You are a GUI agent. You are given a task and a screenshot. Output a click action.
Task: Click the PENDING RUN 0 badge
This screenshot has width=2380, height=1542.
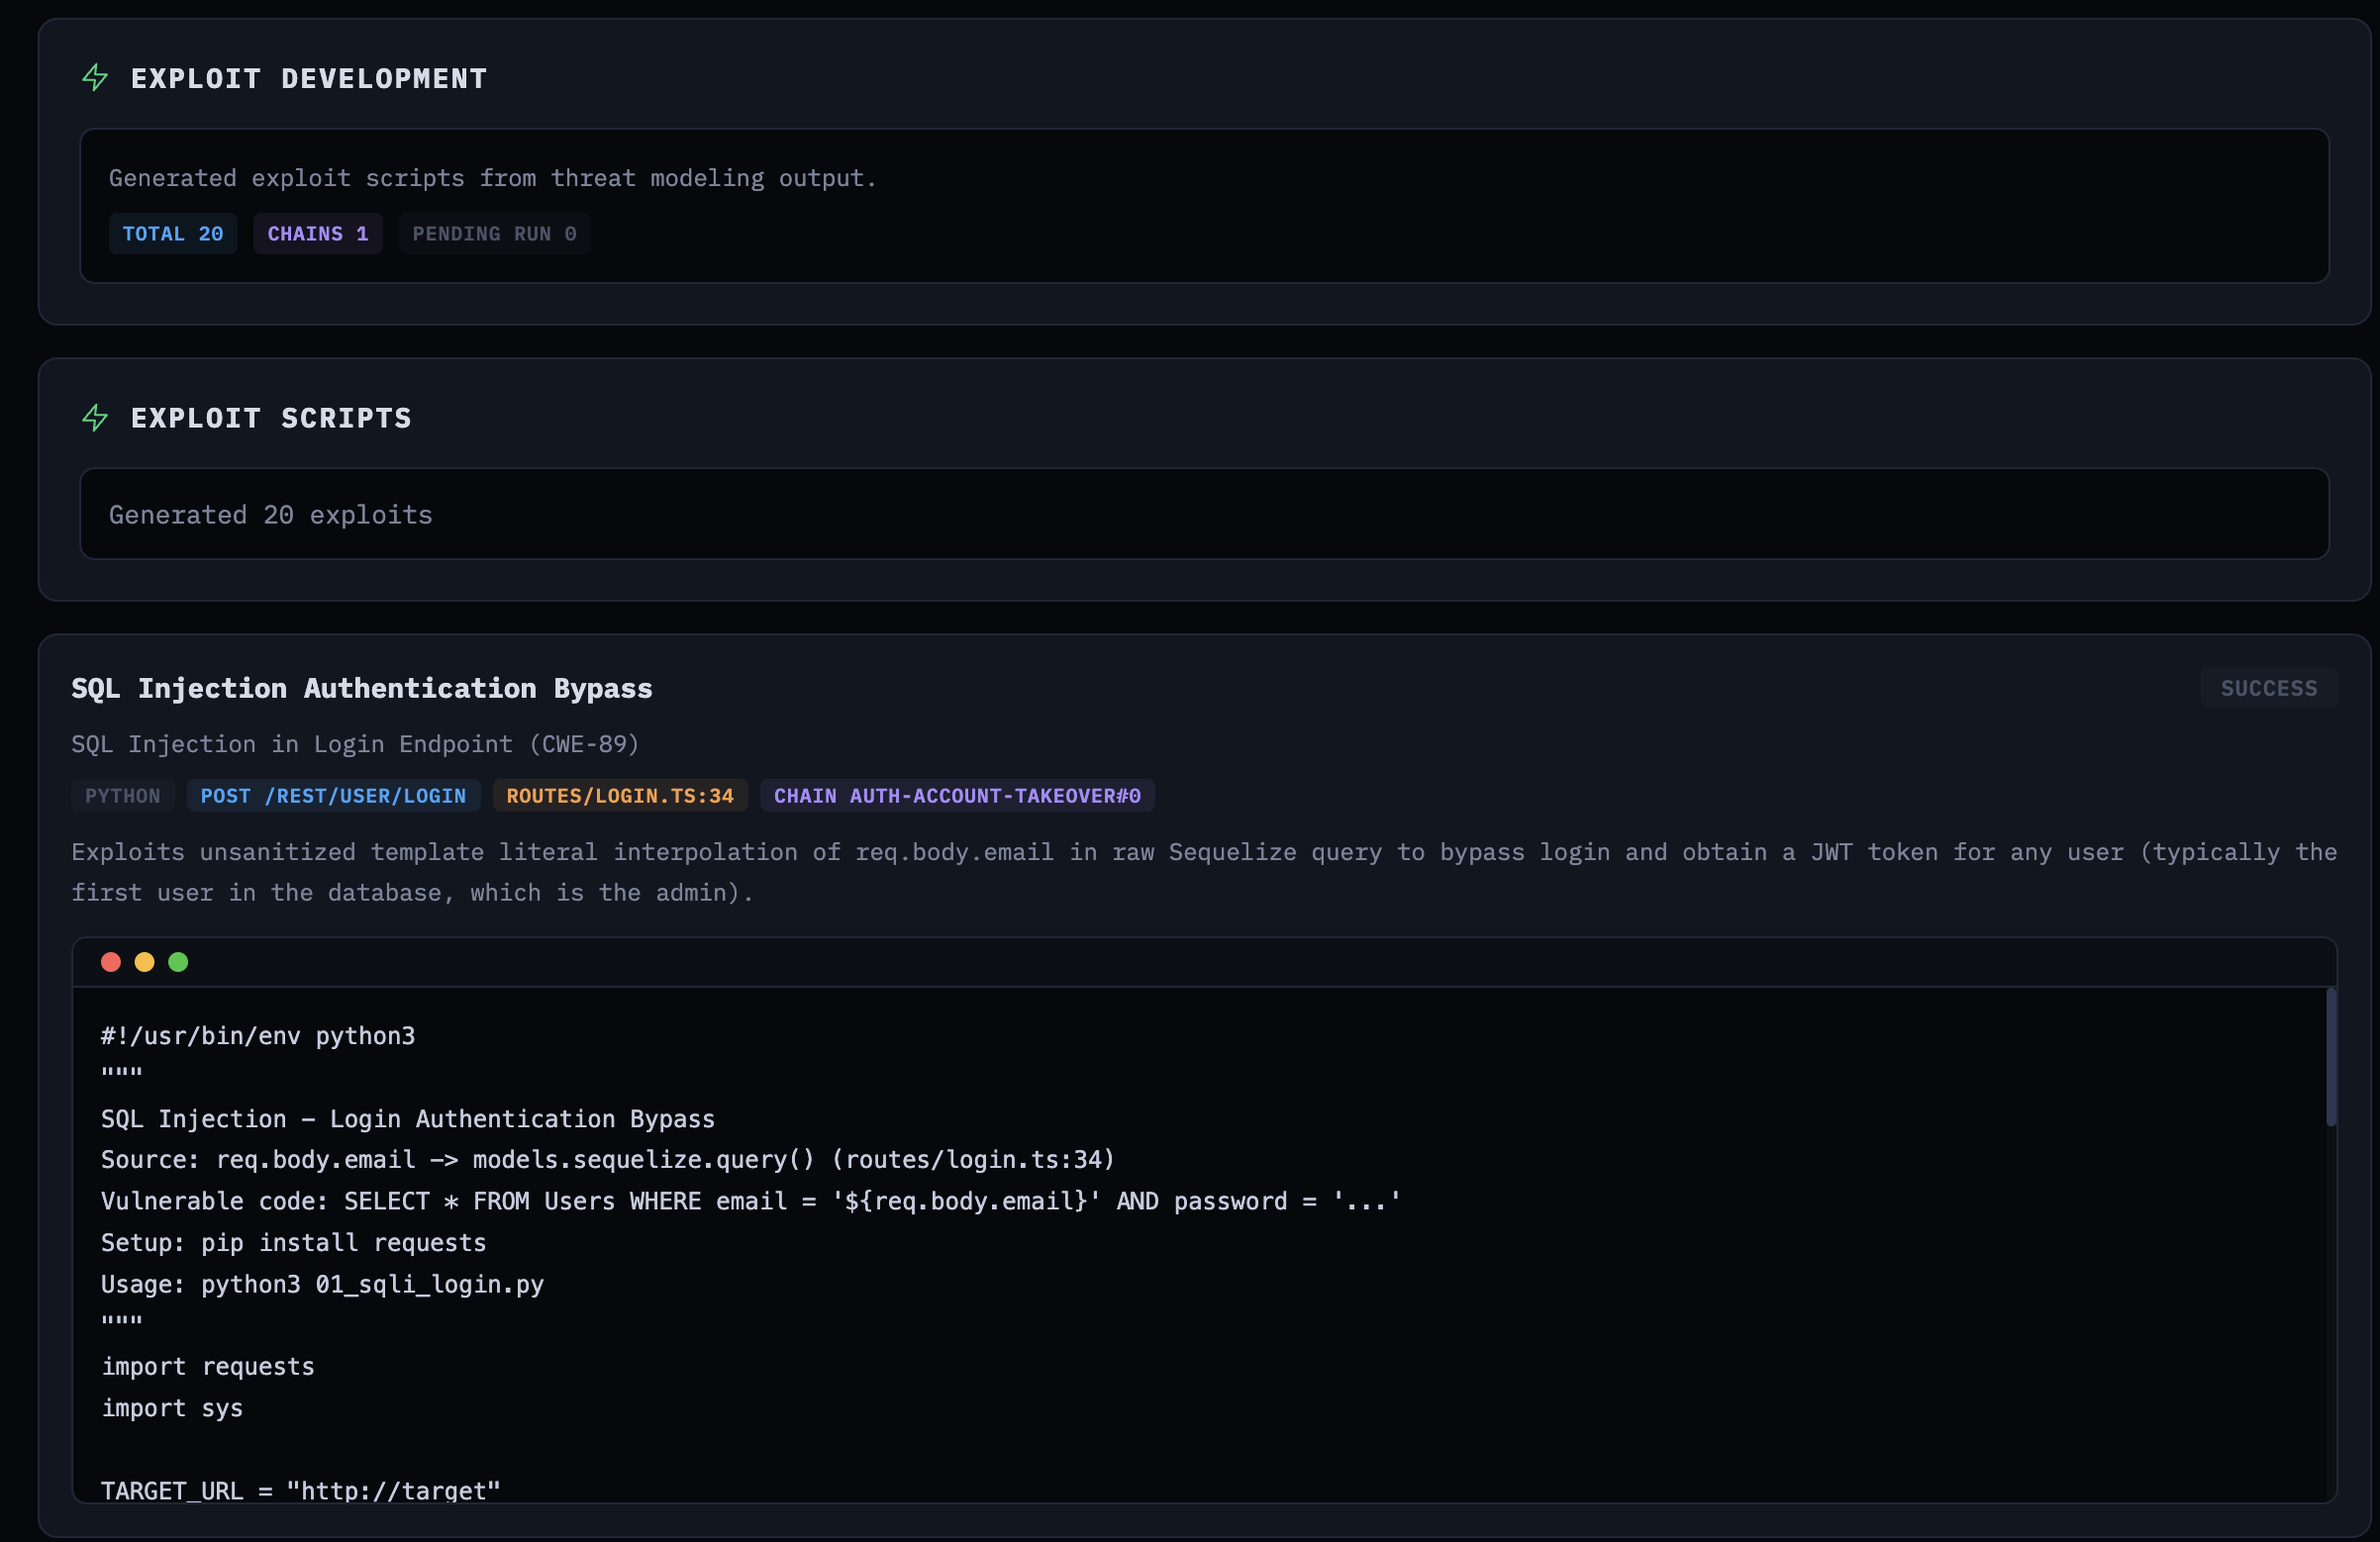[494, 234]
